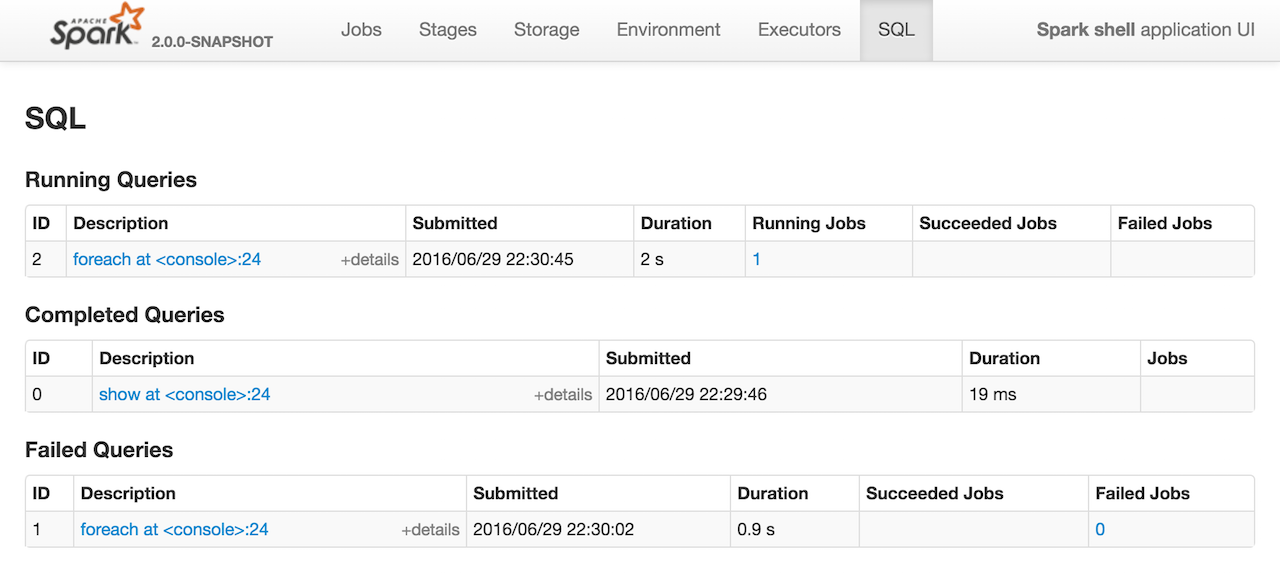Click the Succeeded Jobs header in Running Queries
The width and height of the screenshot is (1280, 575).
[x=988, y=223]
